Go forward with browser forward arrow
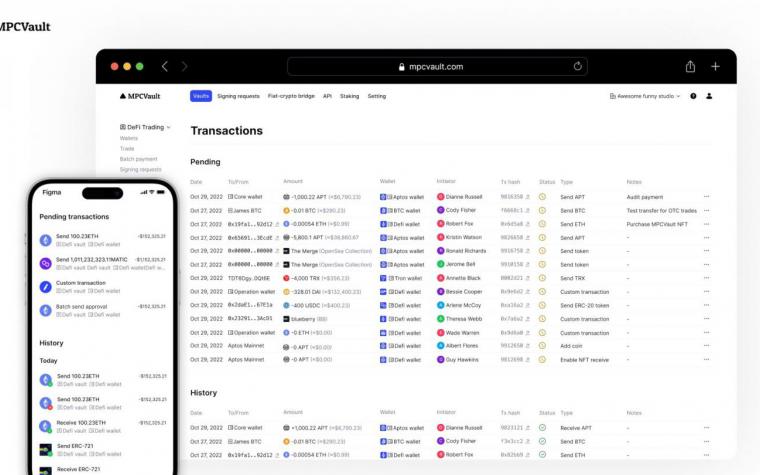Screen dimensions: 760x475 coord(184,66)
